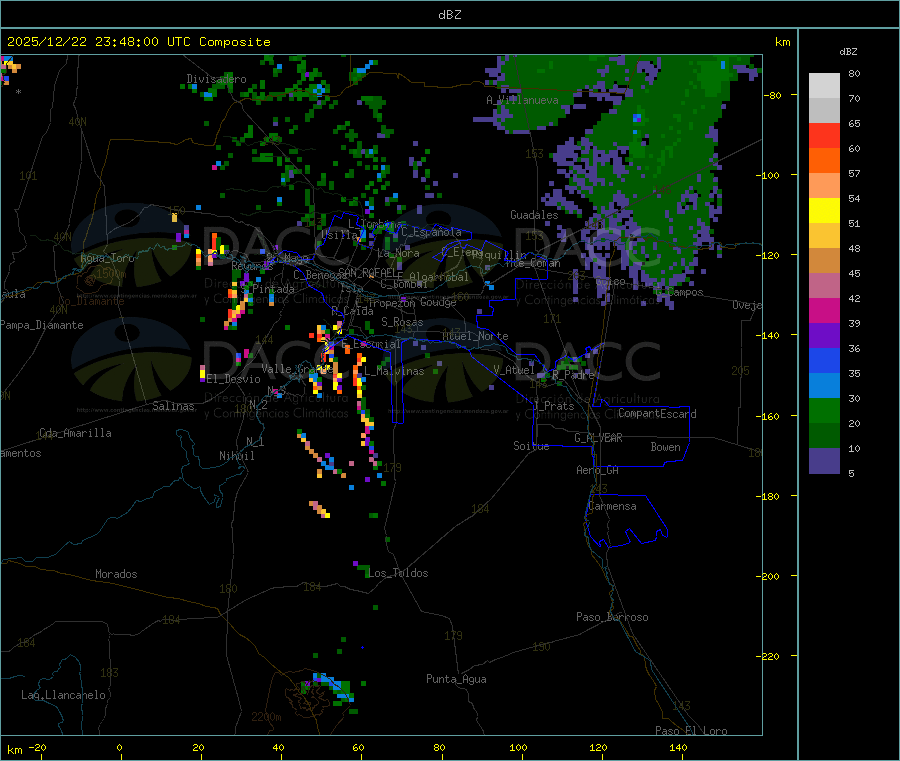Click the timestamp '2025/12/22 23:48:00 UTC Composite'
Image resolution: width=900 pixels, height=761 pixels.
(138, 42)
